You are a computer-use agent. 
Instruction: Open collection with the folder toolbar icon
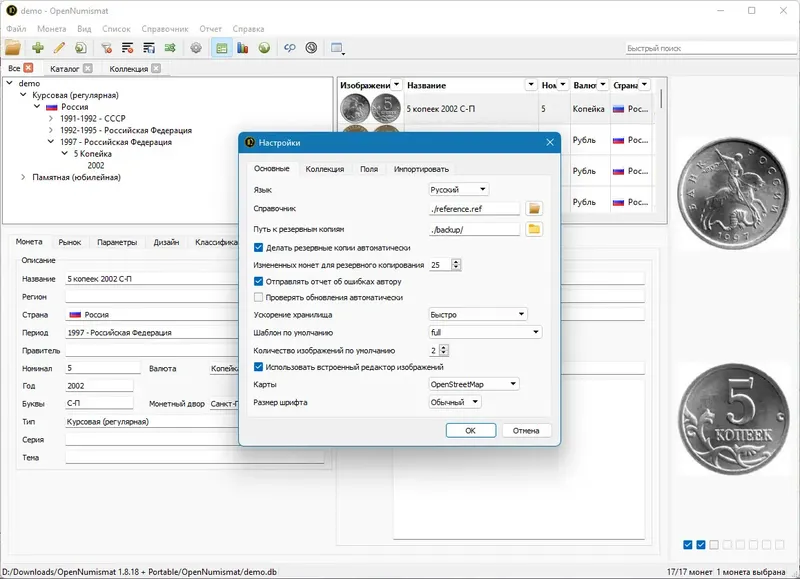(13, 48)
